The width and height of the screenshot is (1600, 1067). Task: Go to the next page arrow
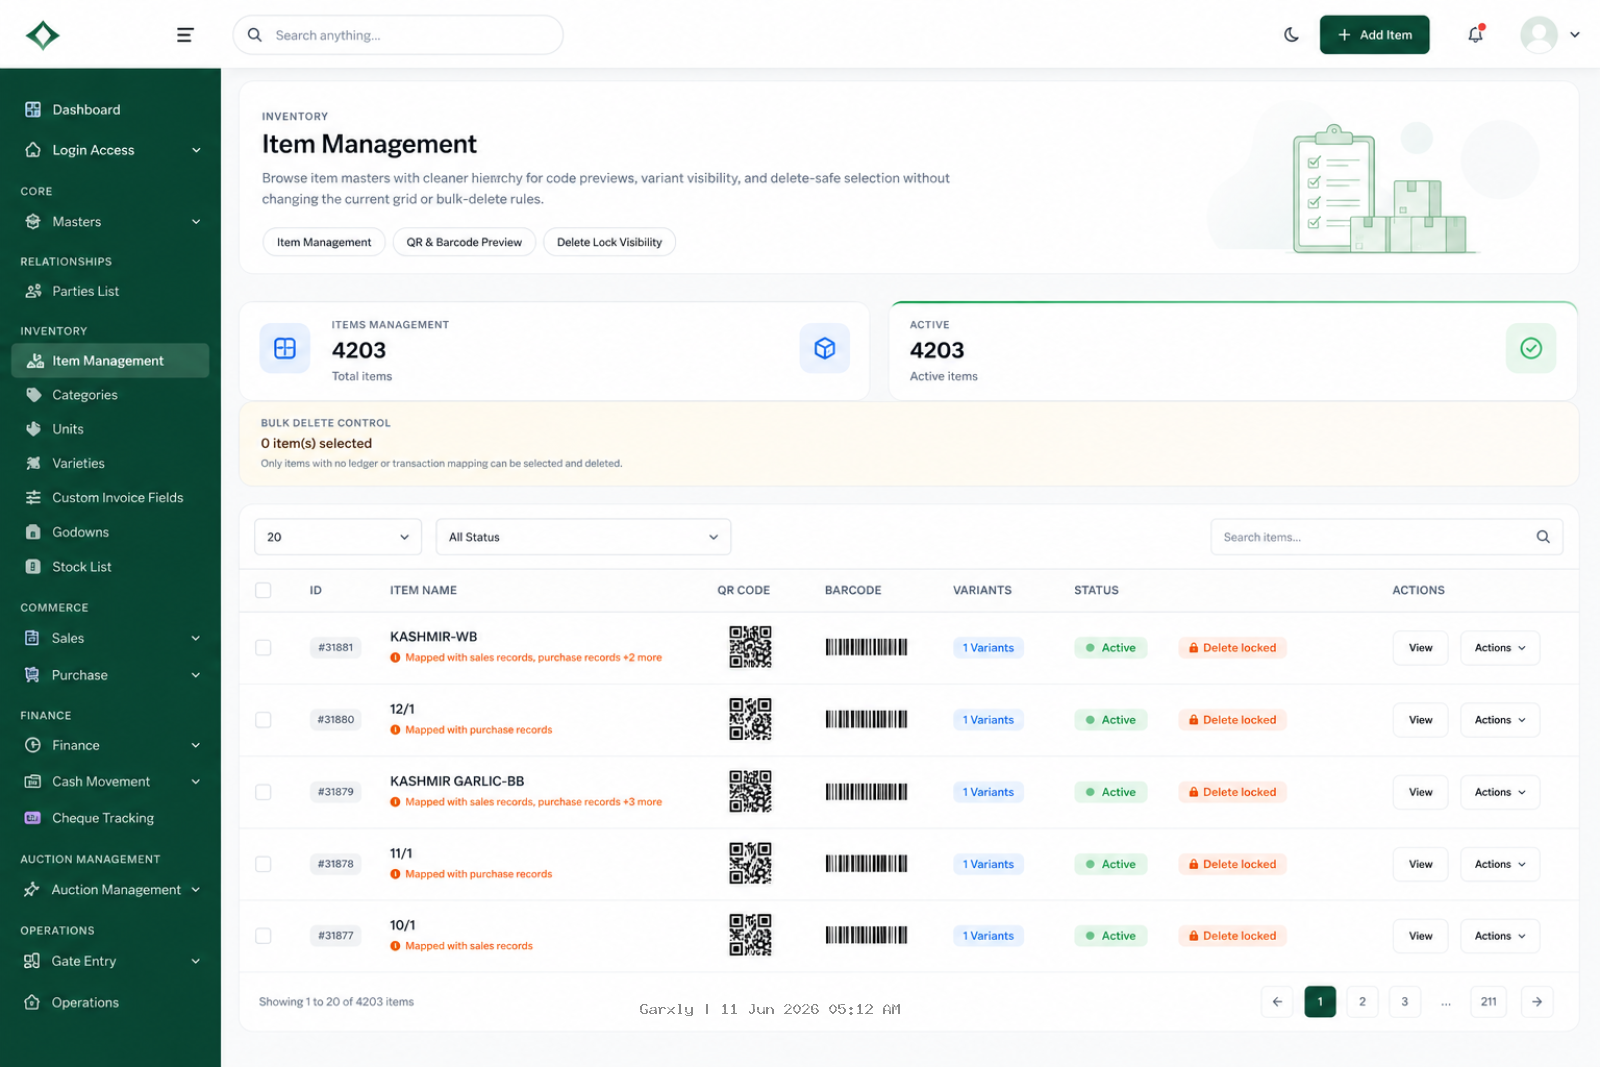tap(1537, 1002)
